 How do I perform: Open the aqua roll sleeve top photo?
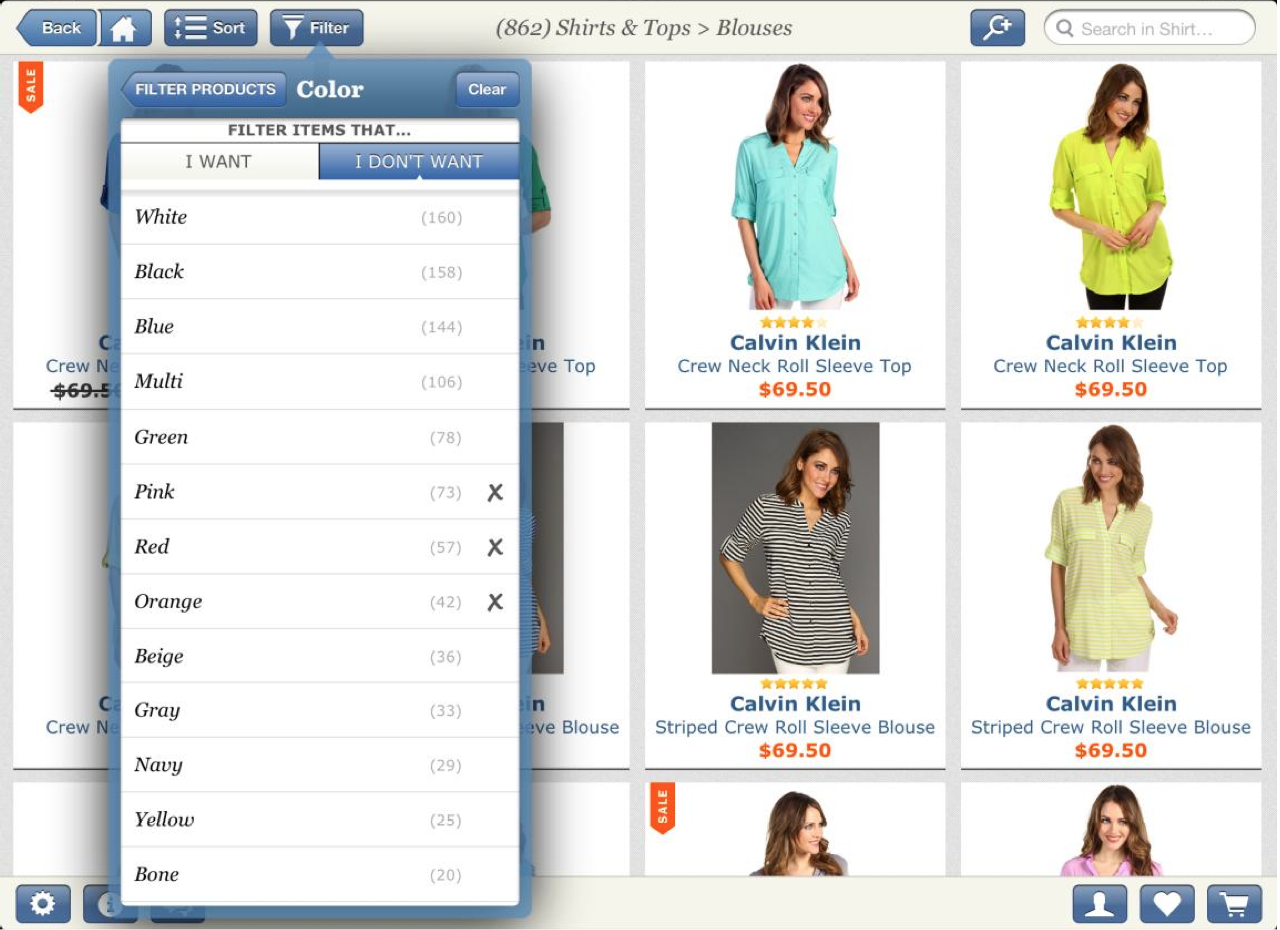click(795, 187)
